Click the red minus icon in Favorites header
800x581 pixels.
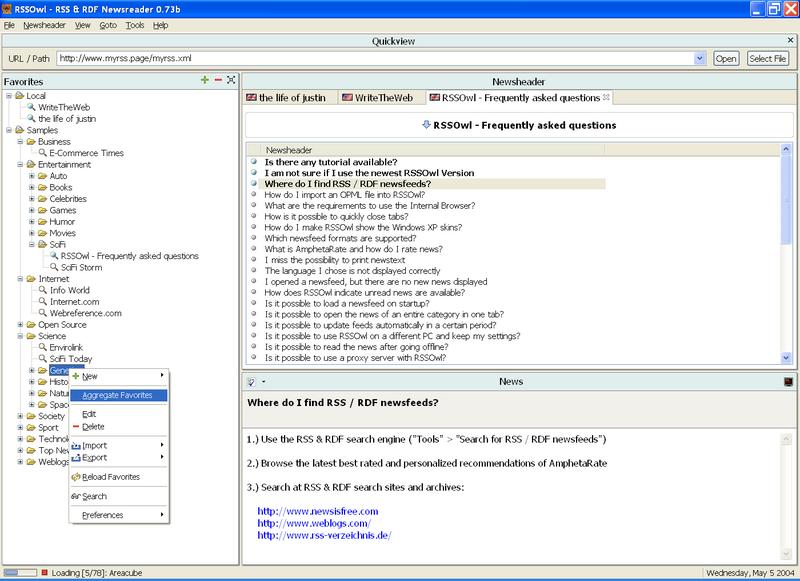pyautogui.click(x=218, y=80)
